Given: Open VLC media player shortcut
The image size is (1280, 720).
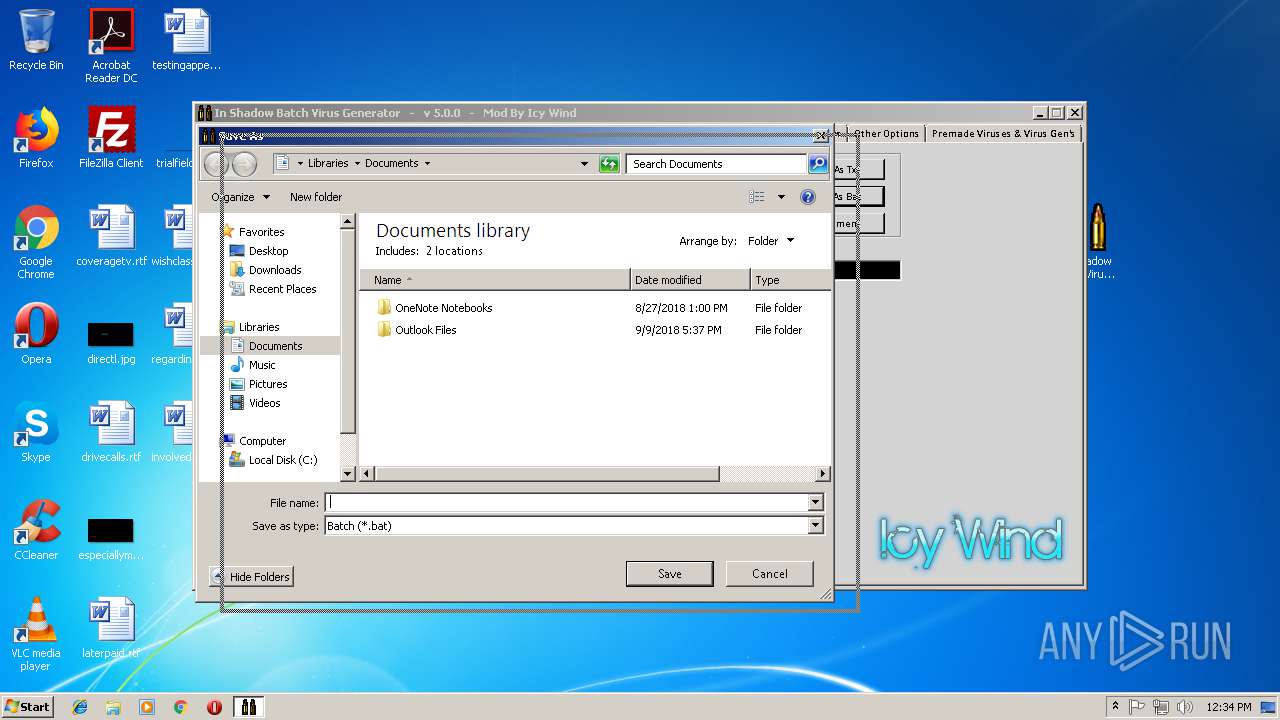Looking at the screenshot, I should pyautogui.click(x=36, y=634).
